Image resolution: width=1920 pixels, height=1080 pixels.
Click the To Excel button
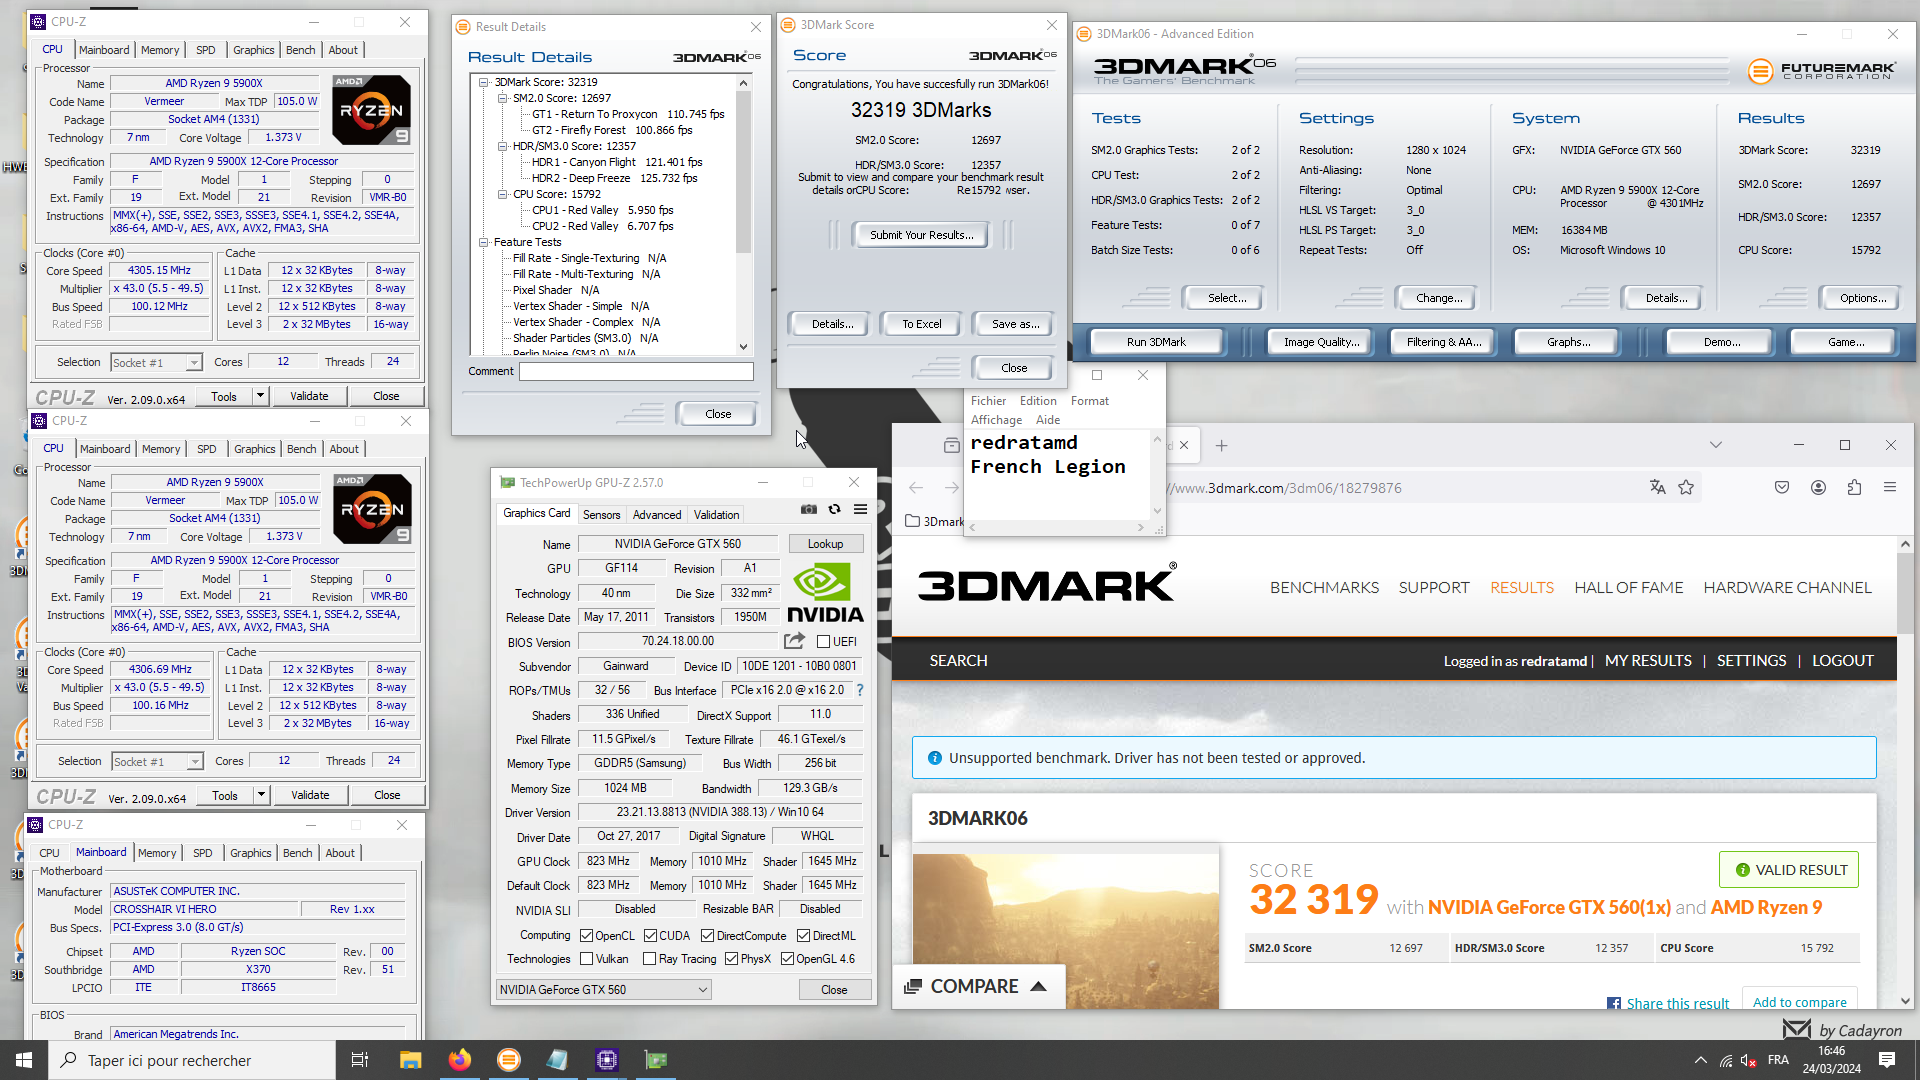tap(921, 324)
